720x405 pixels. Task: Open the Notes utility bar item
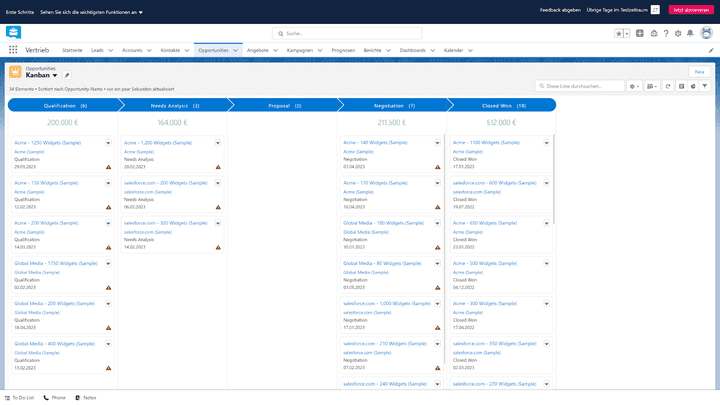tap(86, 398)
